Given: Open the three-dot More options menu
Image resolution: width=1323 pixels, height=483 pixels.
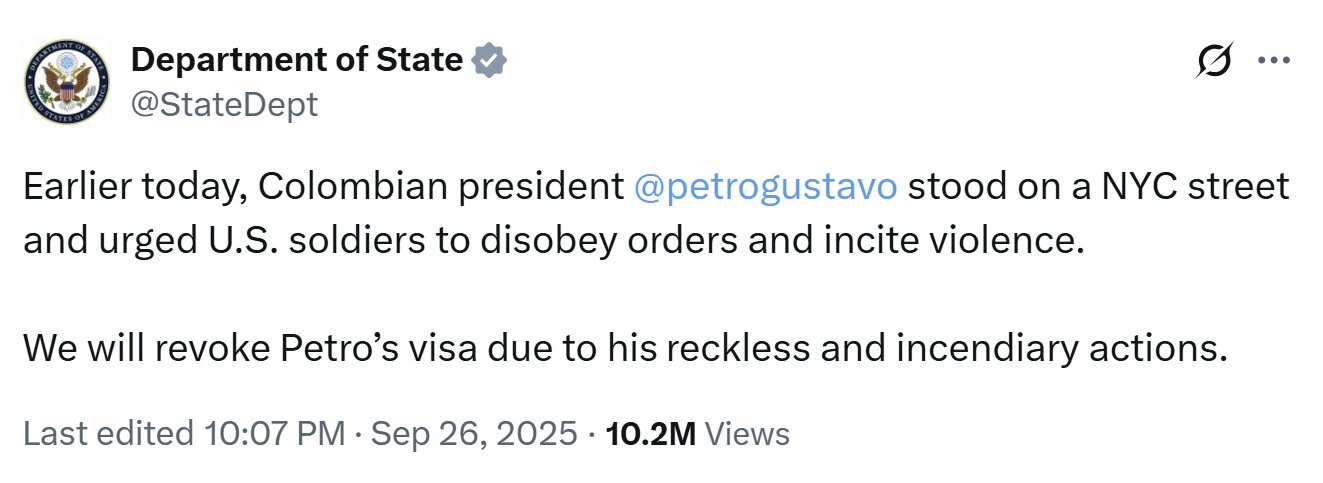Looking at the screenshot, I should [x=1273, y=60].
